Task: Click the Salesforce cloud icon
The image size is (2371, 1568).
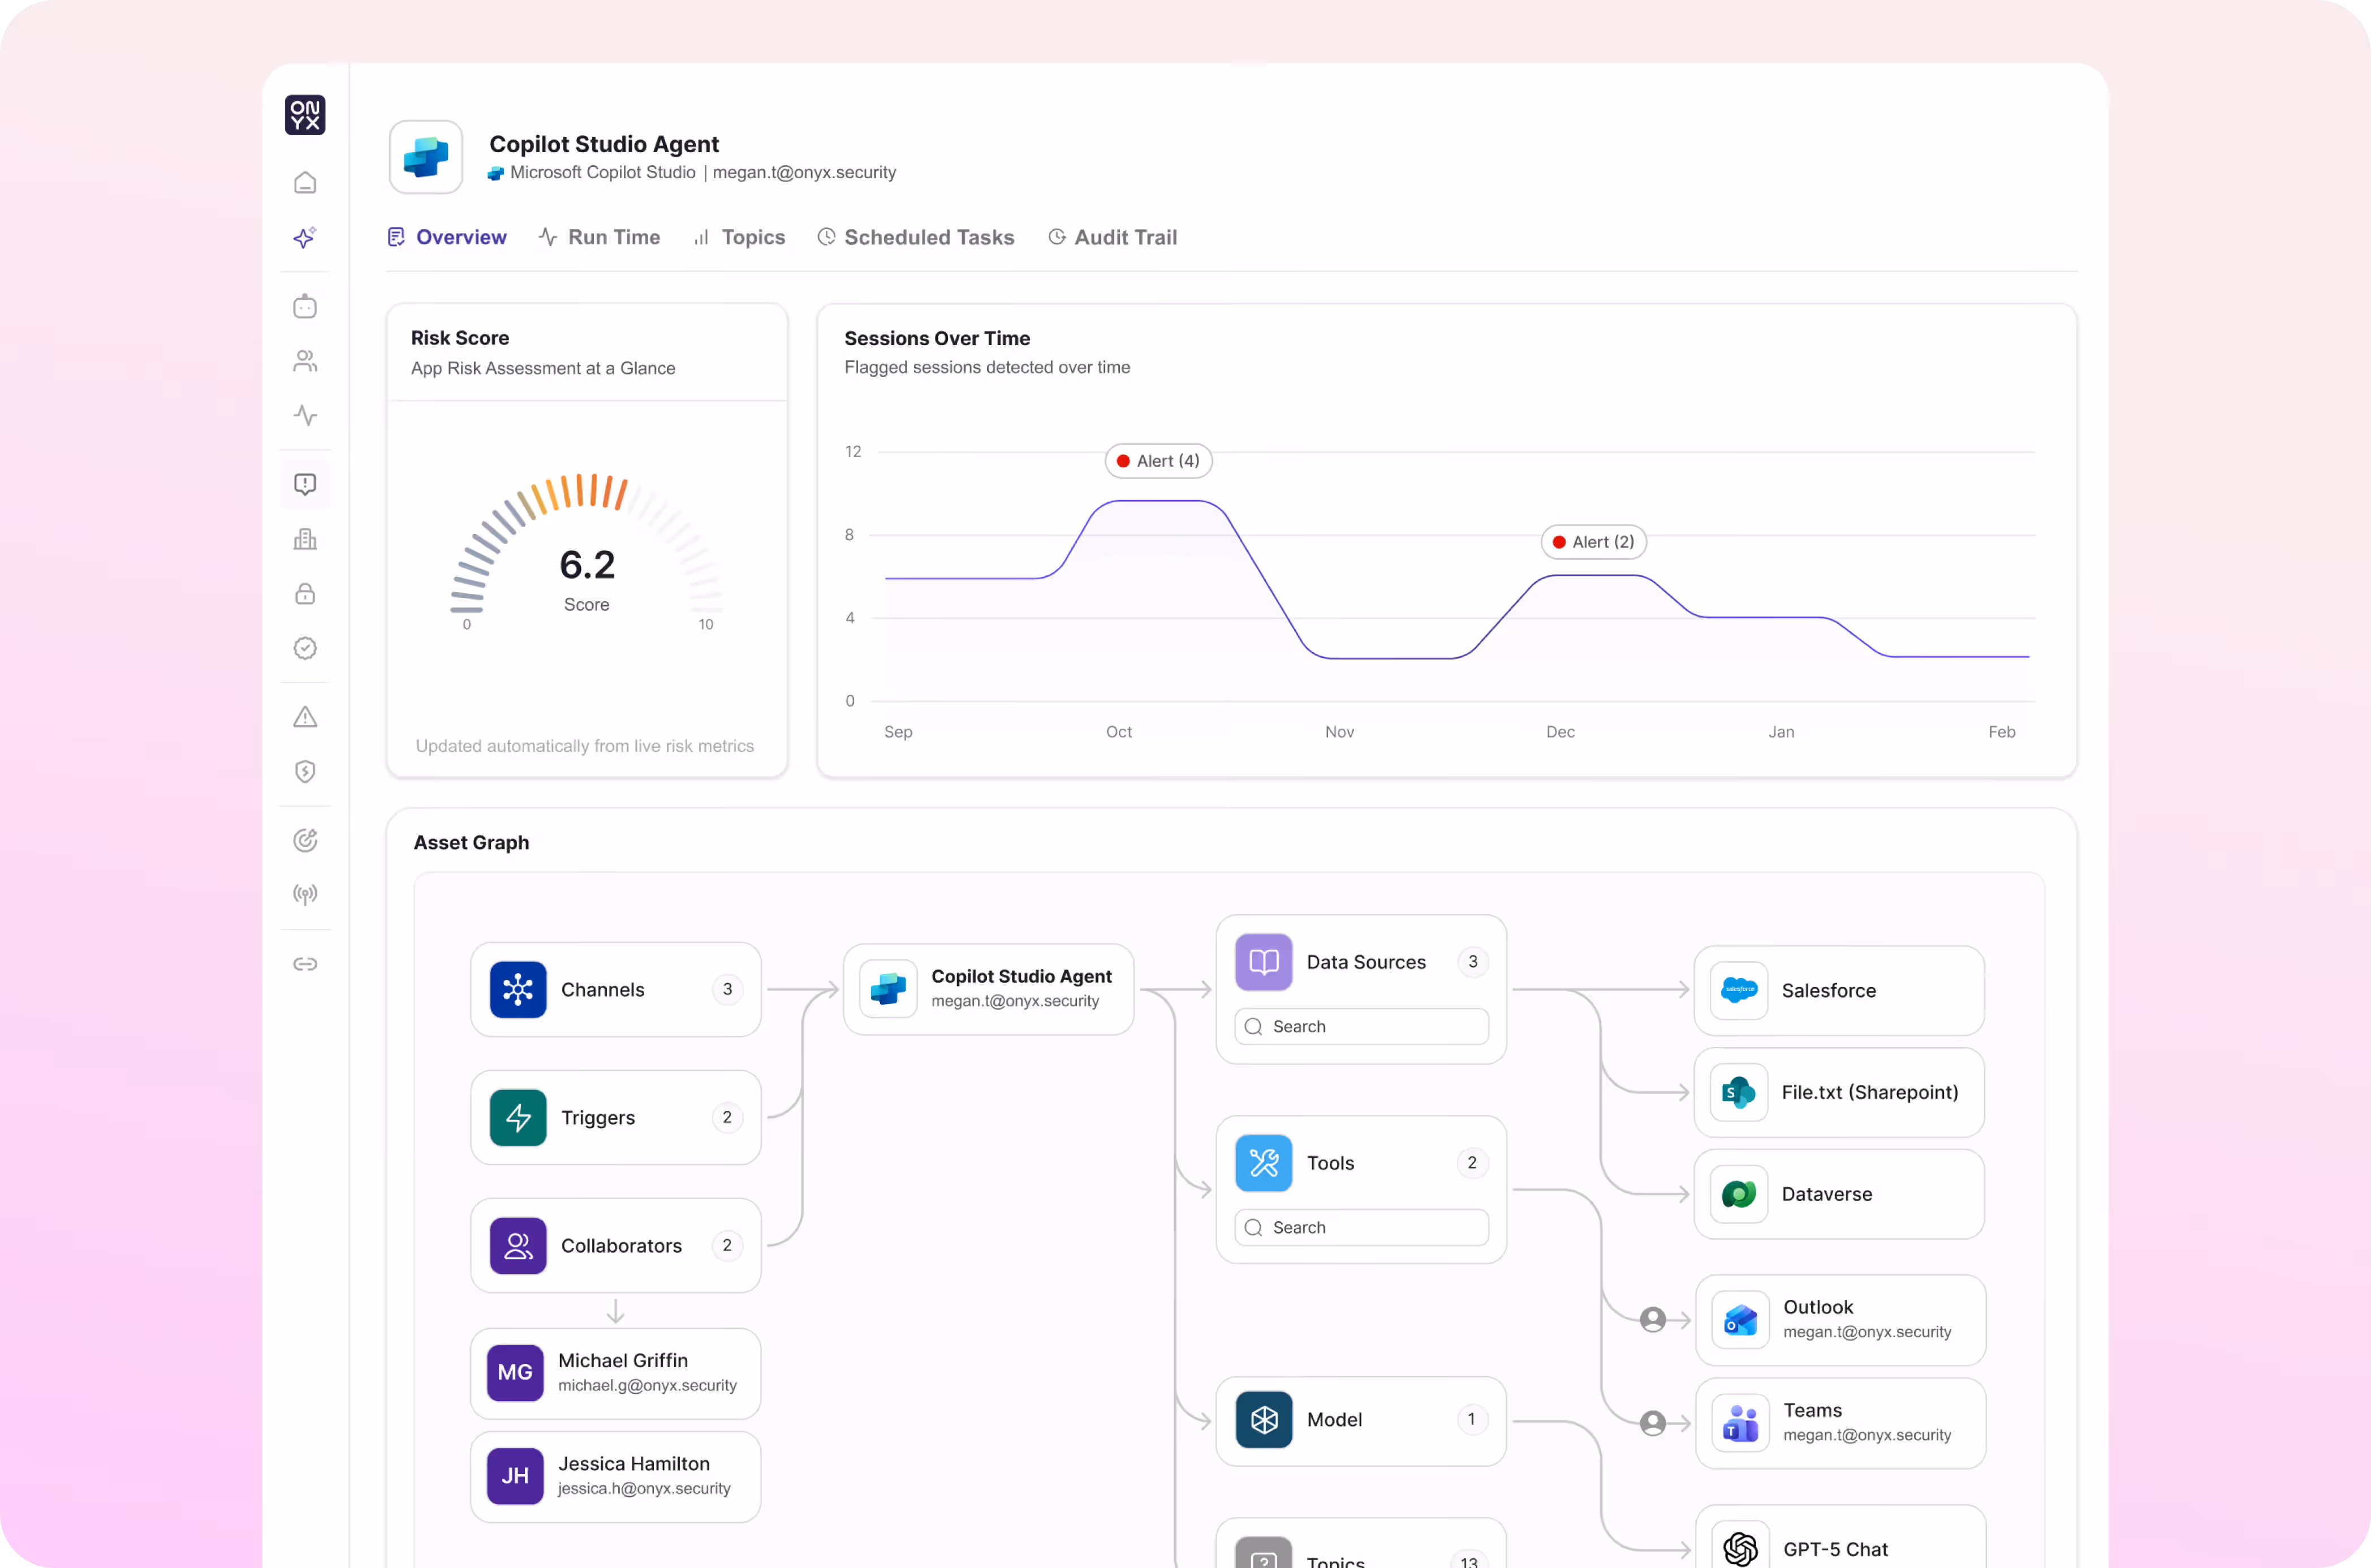Action: [1739, 991]
